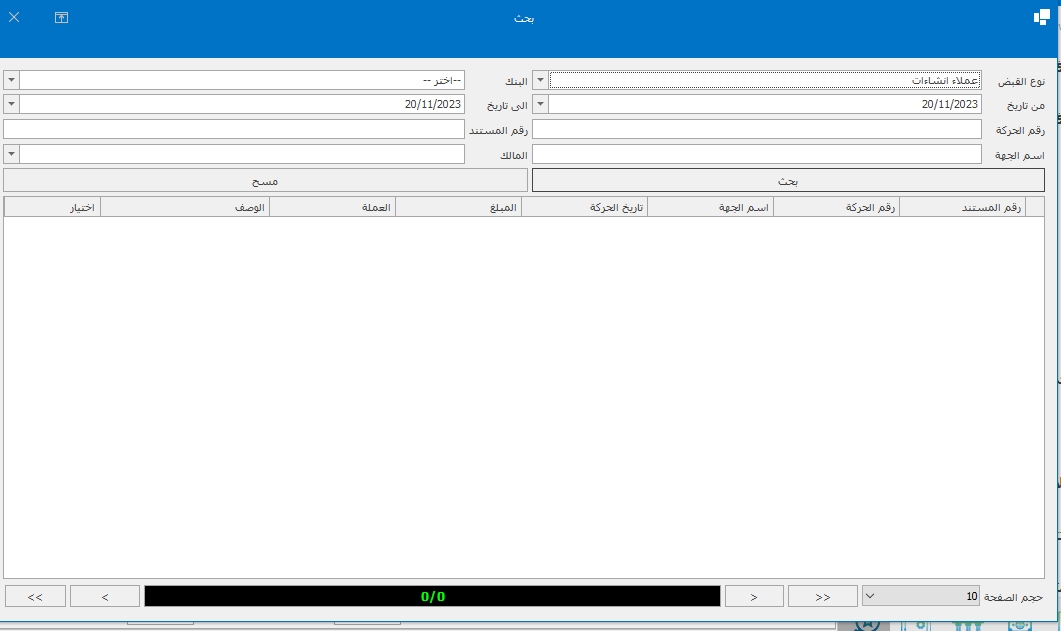Click into the رقم المستند input field
Viewport: 1061px width, 631px height.
pyautogui.click(x=234, y=129)
